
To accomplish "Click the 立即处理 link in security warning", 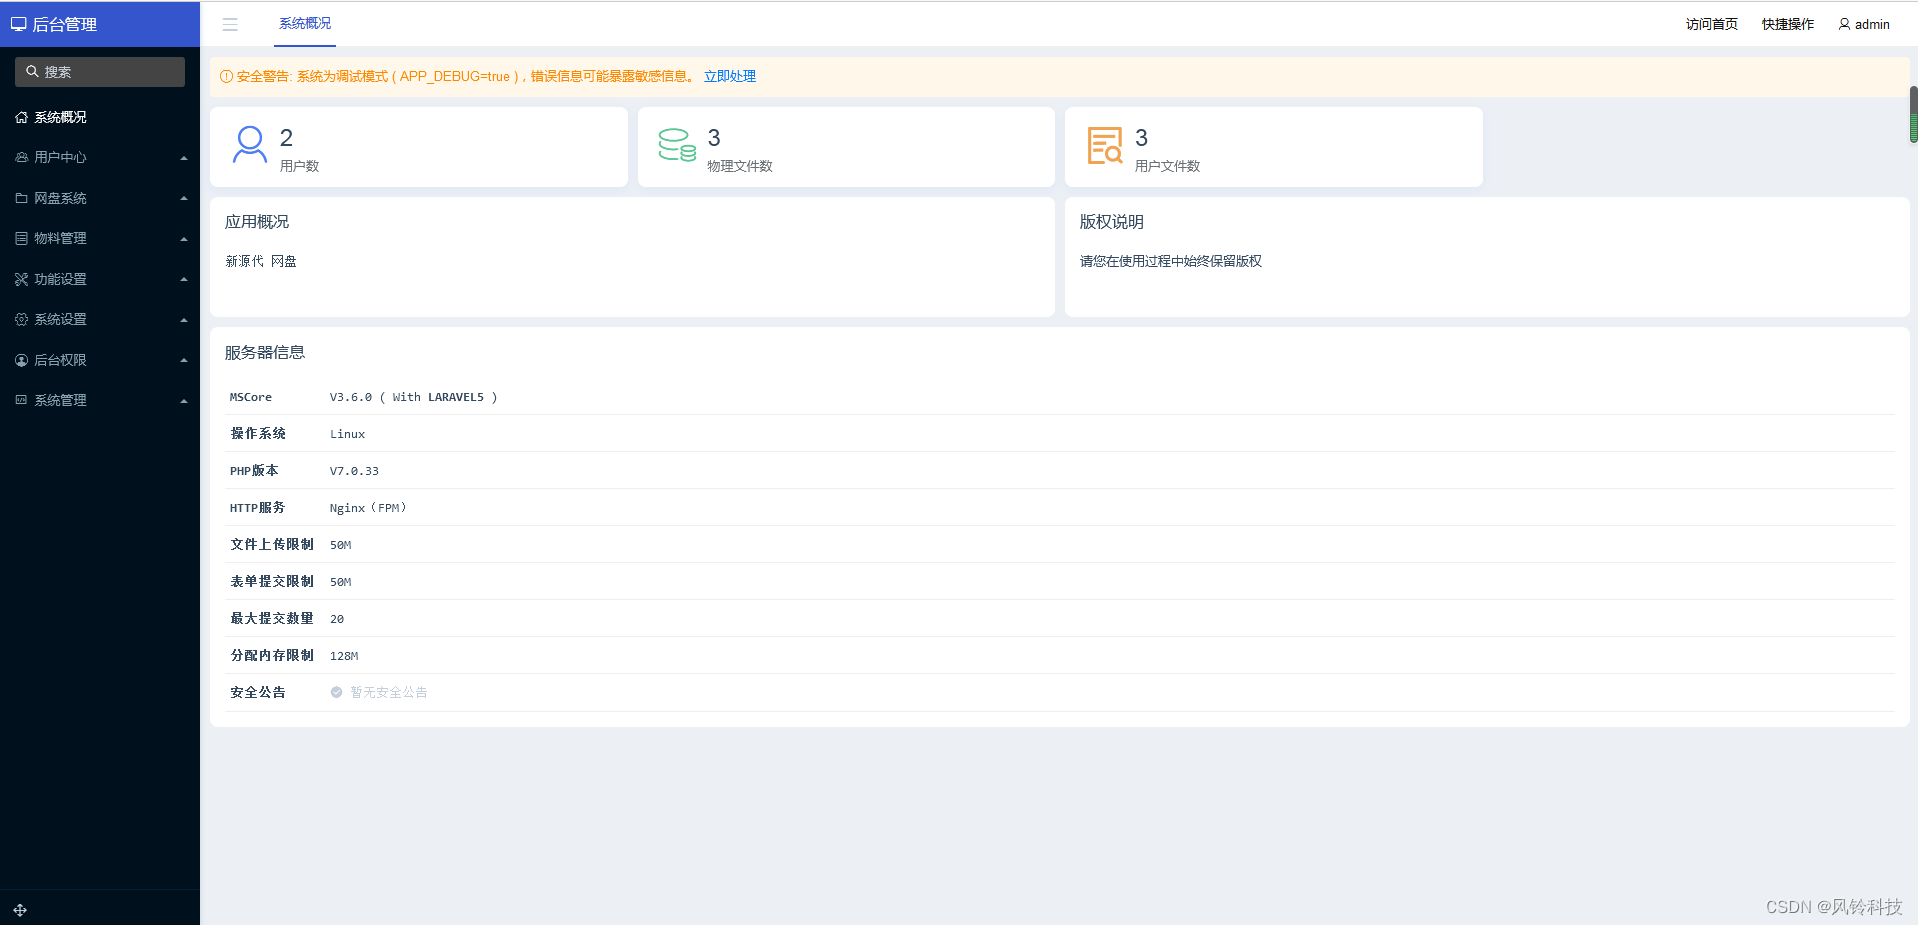I will [x=729, y=76].
